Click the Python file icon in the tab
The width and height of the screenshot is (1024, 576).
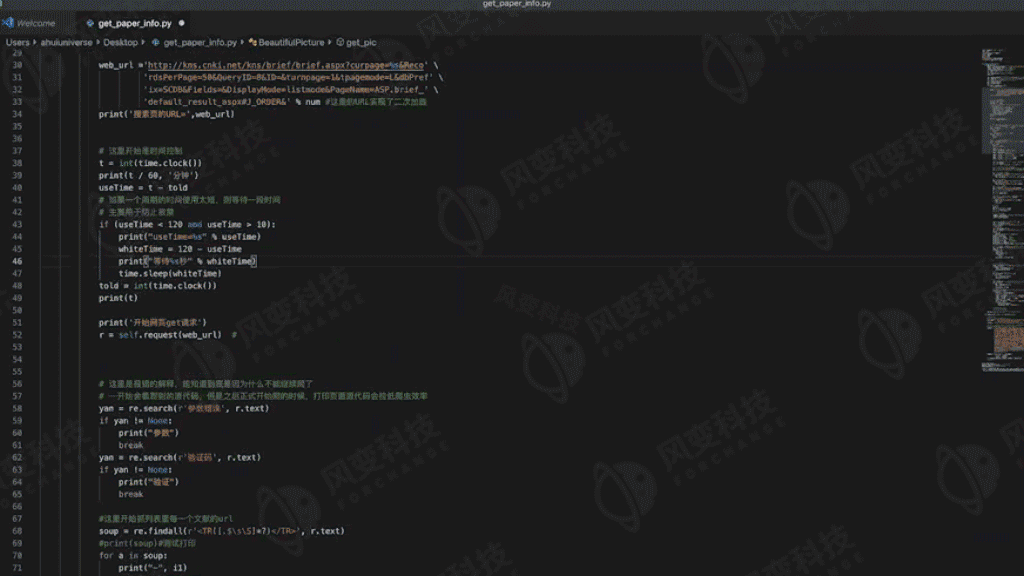(90, 24)
